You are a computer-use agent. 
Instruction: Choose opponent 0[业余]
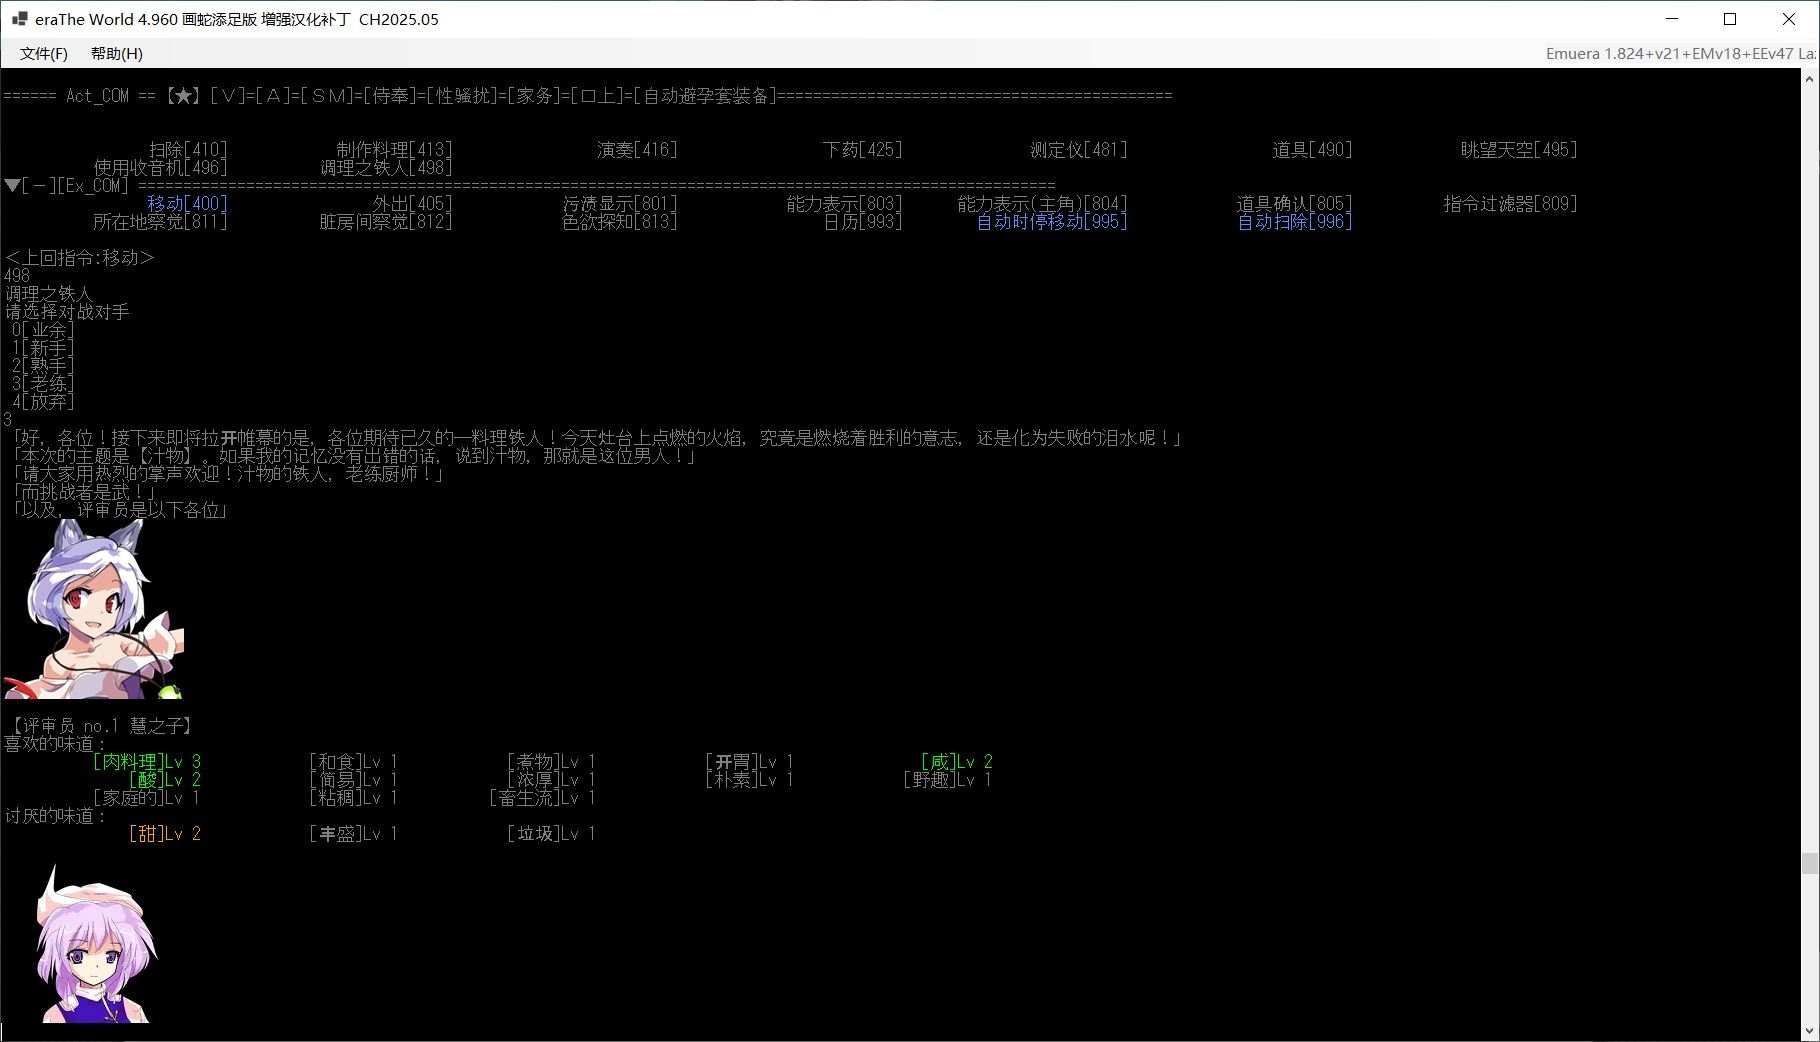pyautogui.click(x=43, y=330)
